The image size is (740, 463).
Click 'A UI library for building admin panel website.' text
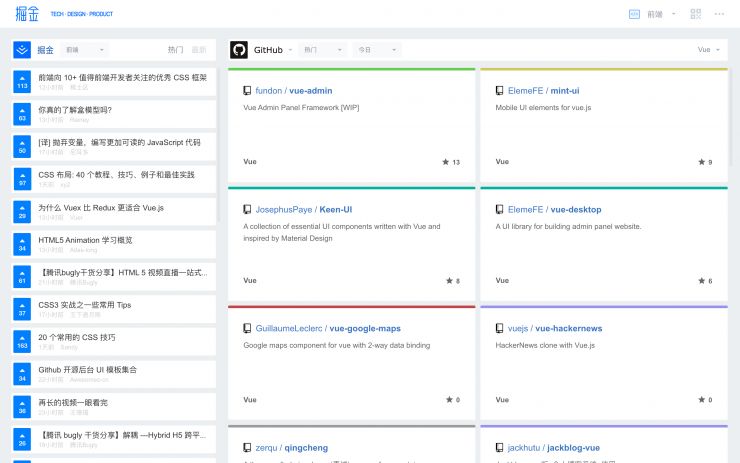568,227
